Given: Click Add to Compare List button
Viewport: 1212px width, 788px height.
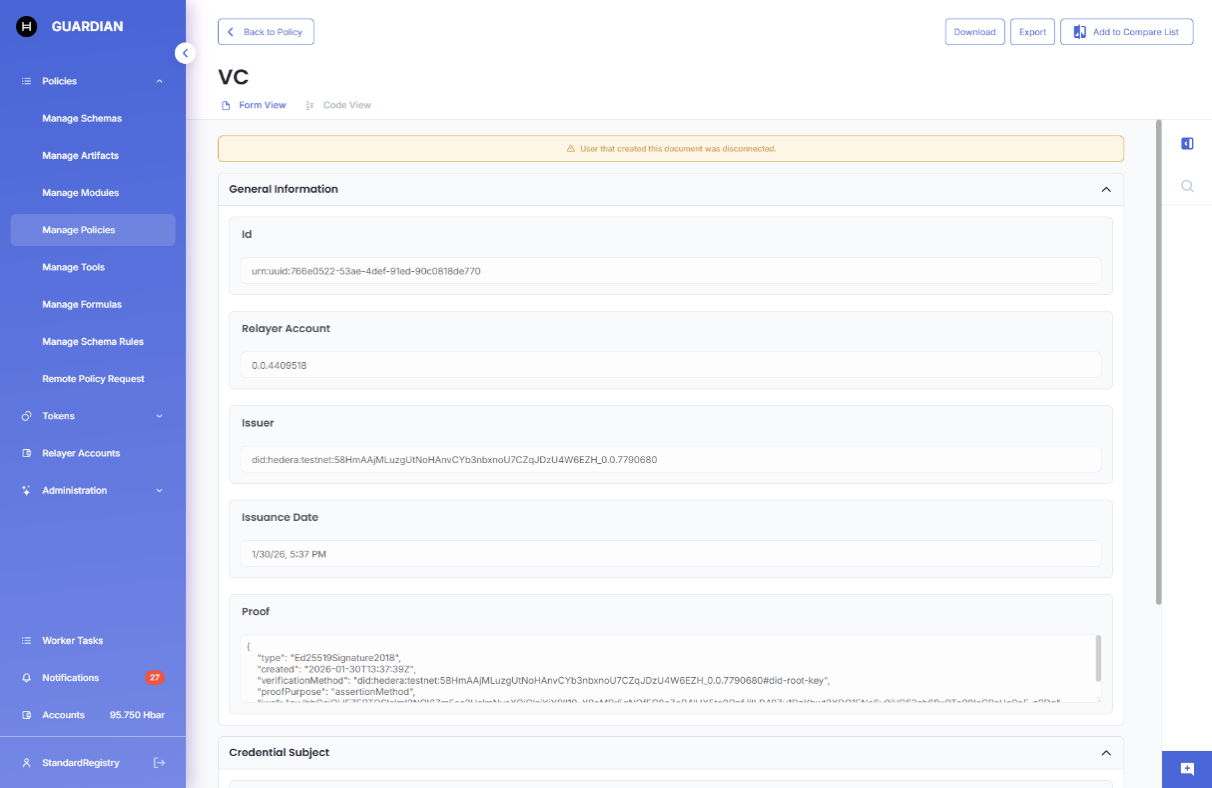Looking at the screenshot, I should 1126,32.
